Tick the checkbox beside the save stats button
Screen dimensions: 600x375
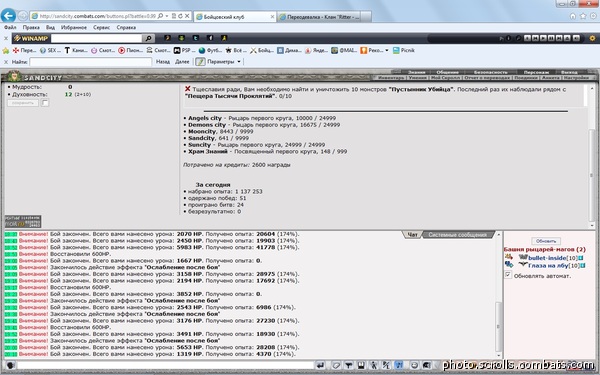(45, 103)
